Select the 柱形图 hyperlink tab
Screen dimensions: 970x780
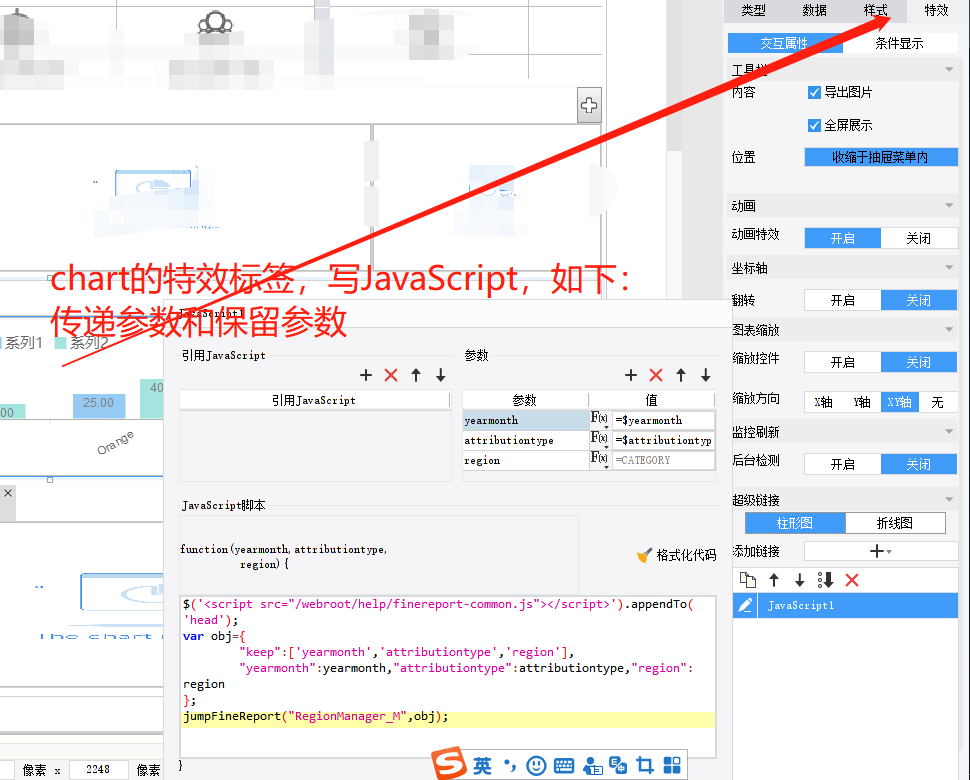coord(795,523)
